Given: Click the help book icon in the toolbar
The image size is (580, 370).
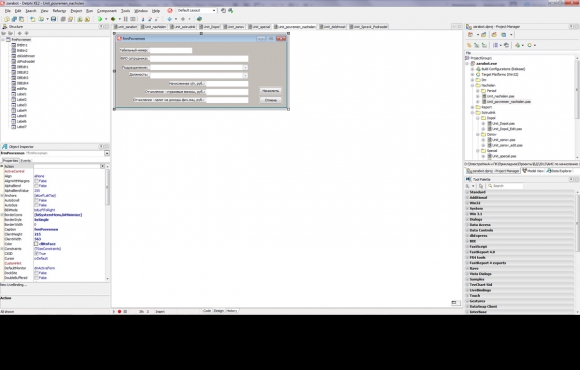Looking at the screenshot, I should (199, 19).
